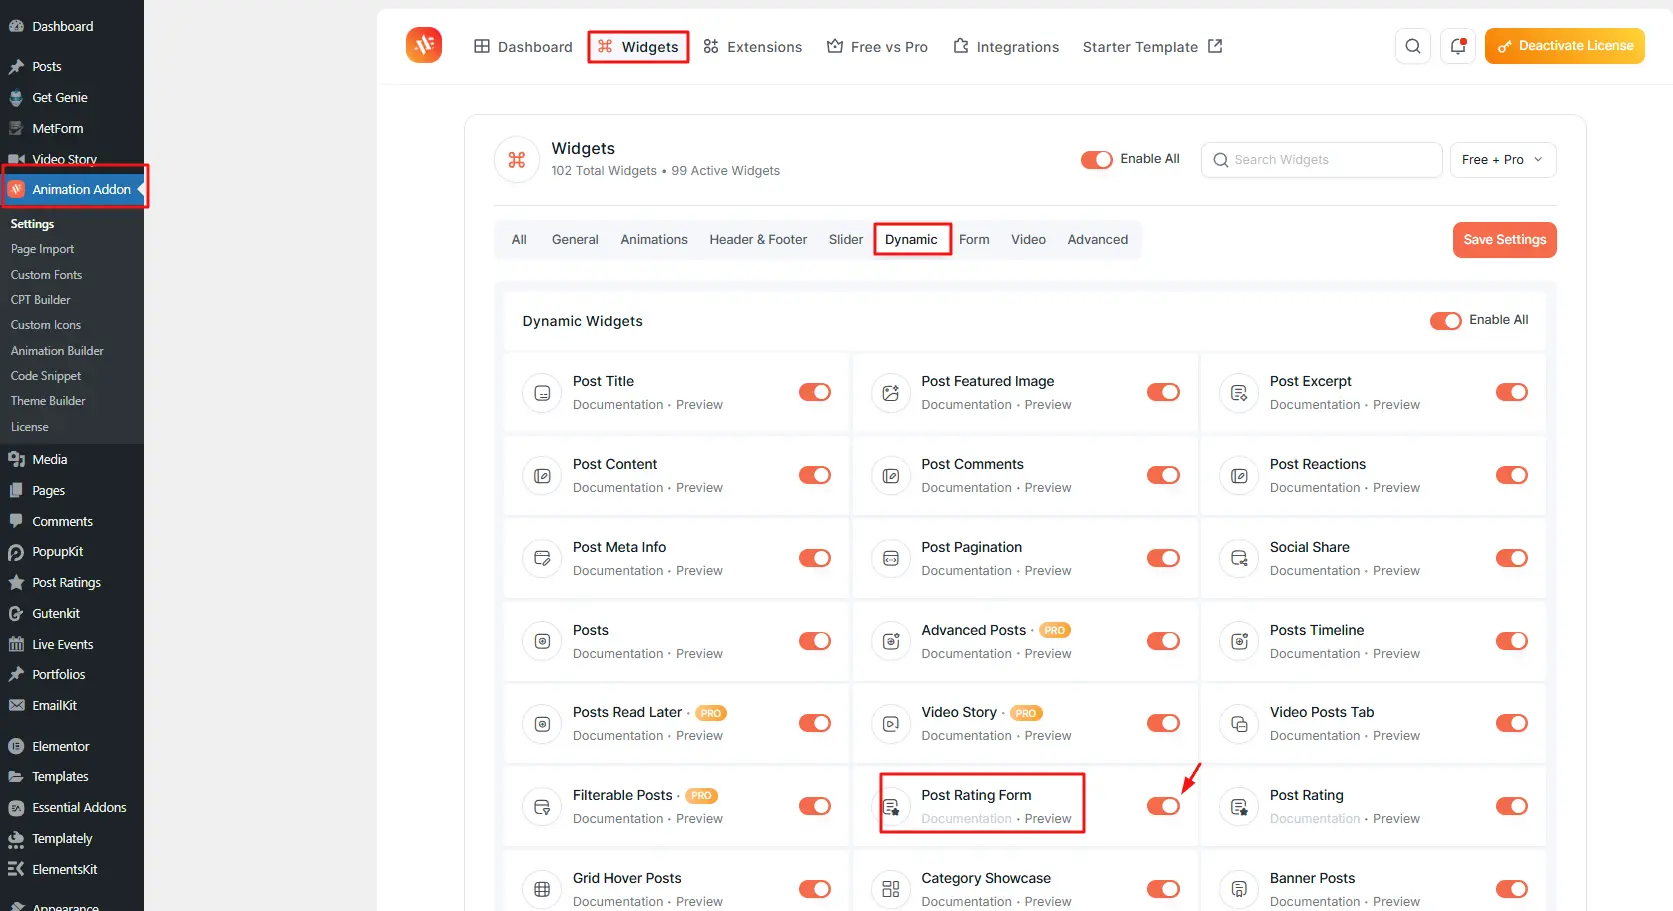Image resolution: width=1673 pixels, height=911 pixels.
Task: Click the search icon in top header
Action: click(x=1412, y=46)
